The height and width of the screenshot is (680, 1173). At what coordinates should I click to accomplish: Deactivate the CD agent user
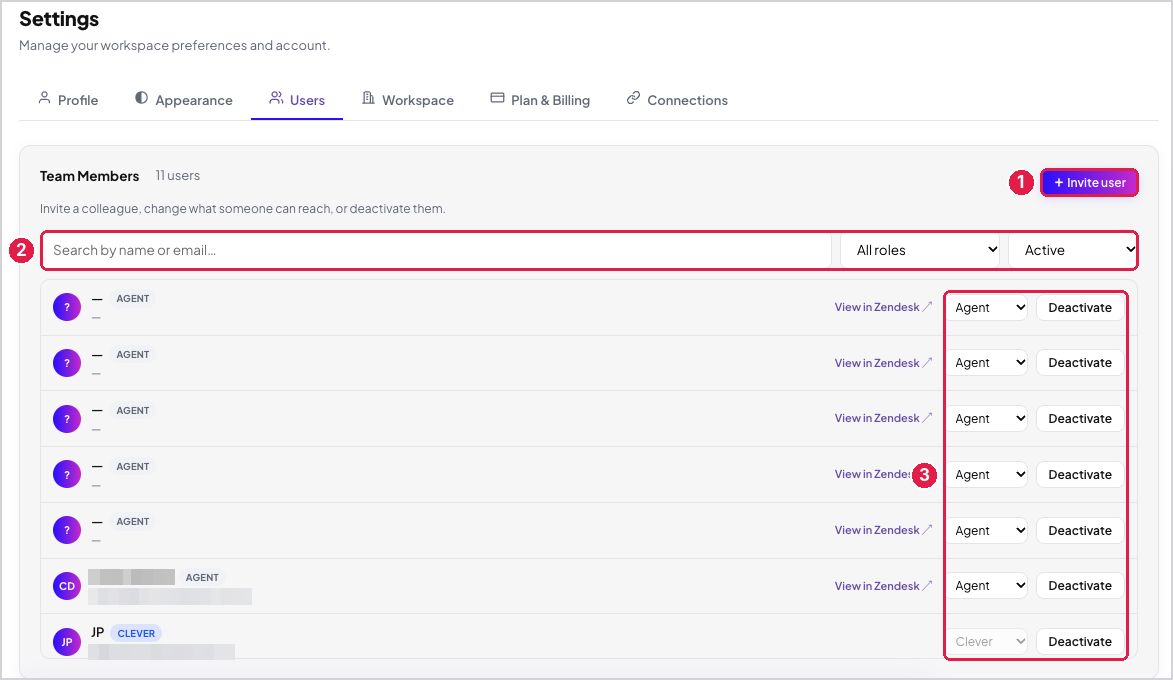(1079, 586)
